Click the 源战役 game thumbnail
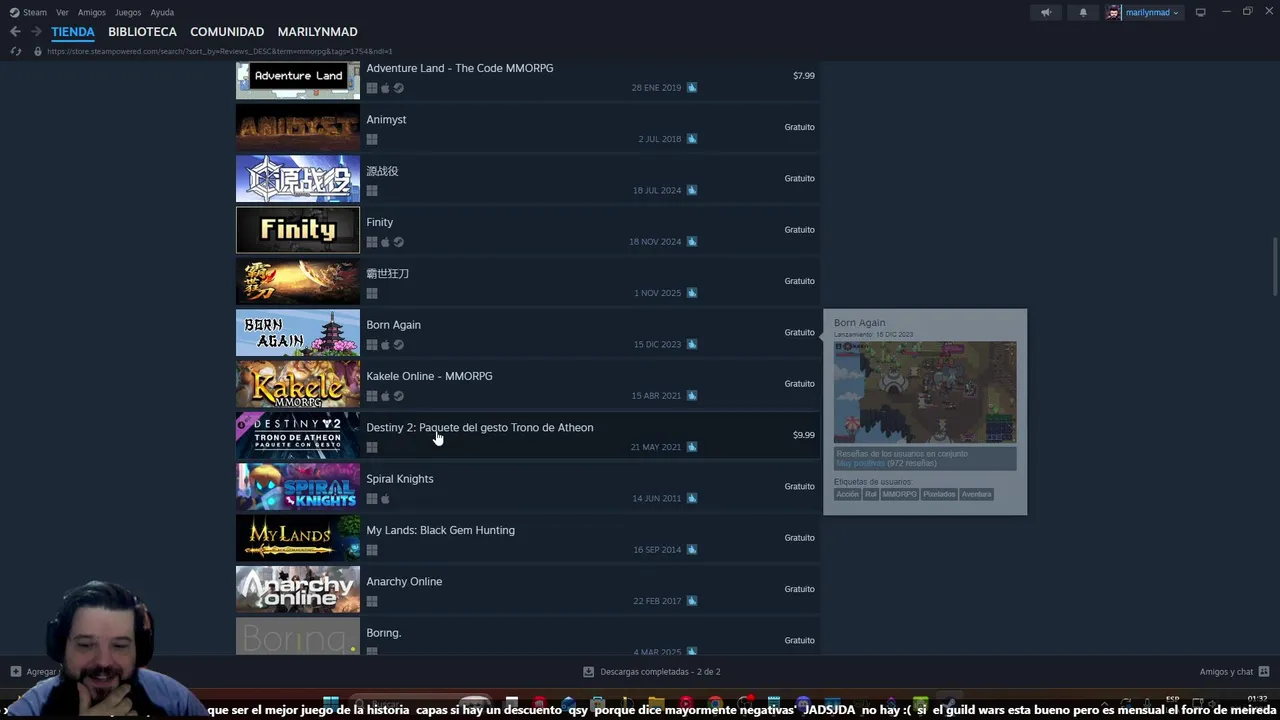 coord(298,179)
